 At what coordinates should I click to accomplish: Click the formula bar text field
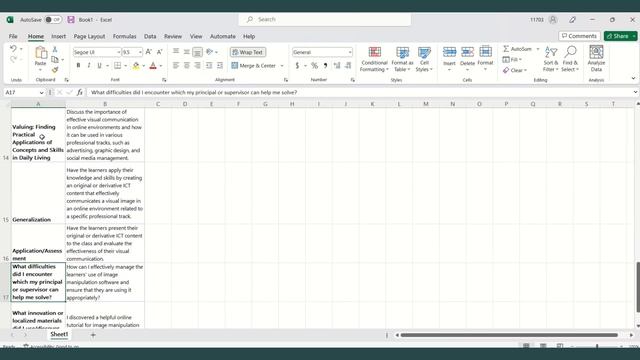point(360,93)
